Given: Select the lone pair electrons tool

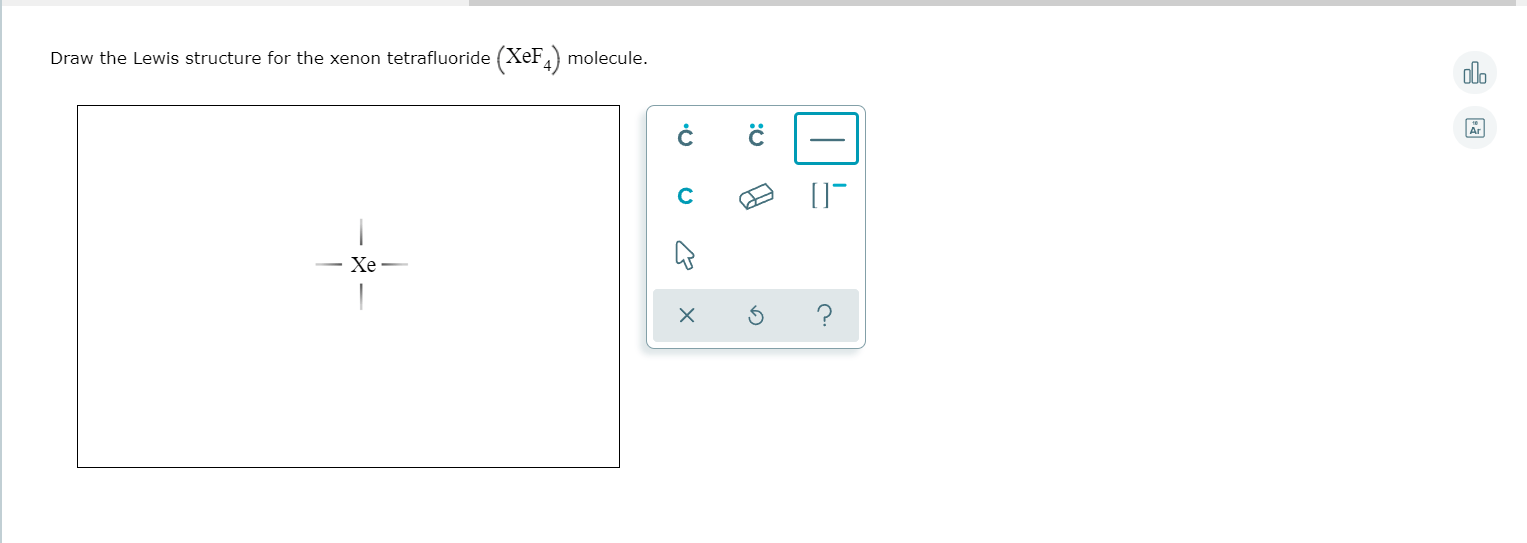Looking at the screenshot, I should coord(756,137).
